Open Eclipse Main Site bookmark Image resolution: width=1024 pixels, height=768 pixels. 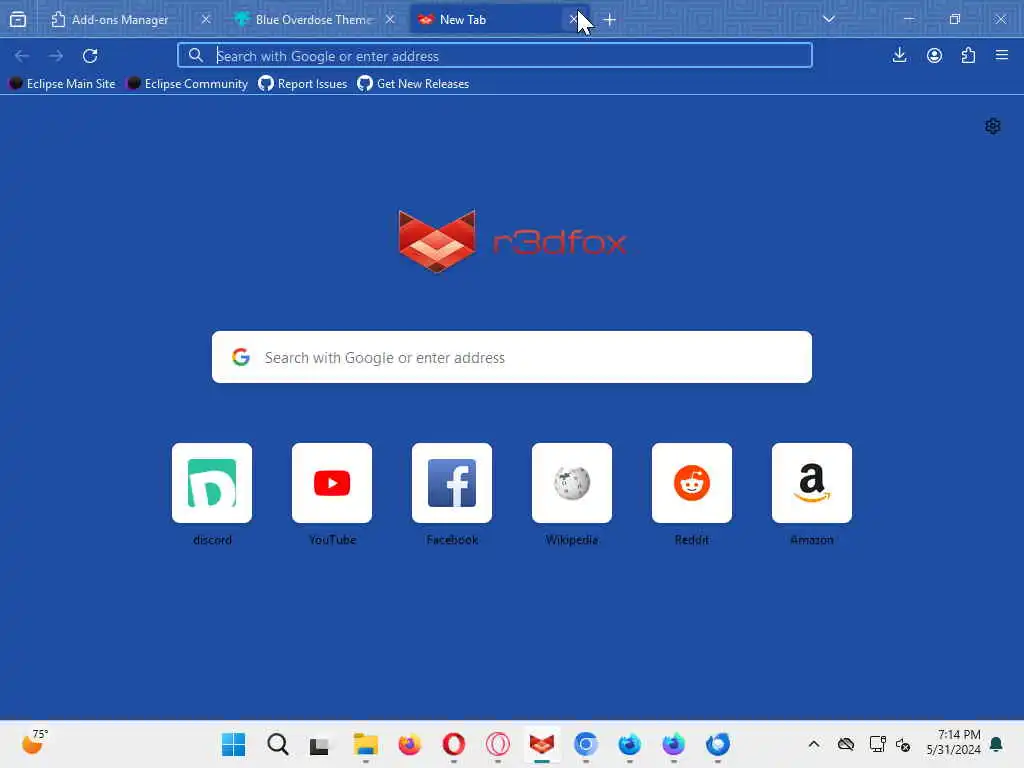[x=62, y=84]
